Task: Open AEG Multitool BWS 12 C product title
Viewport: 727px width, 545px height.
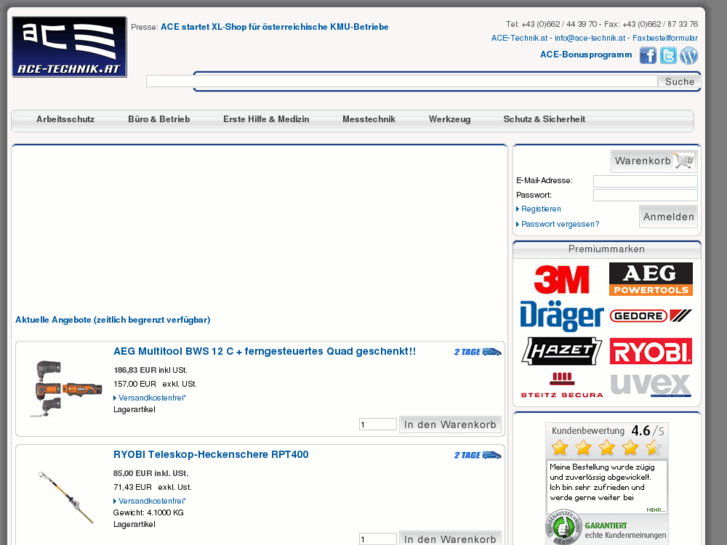Action: click(x=264, y=352)
